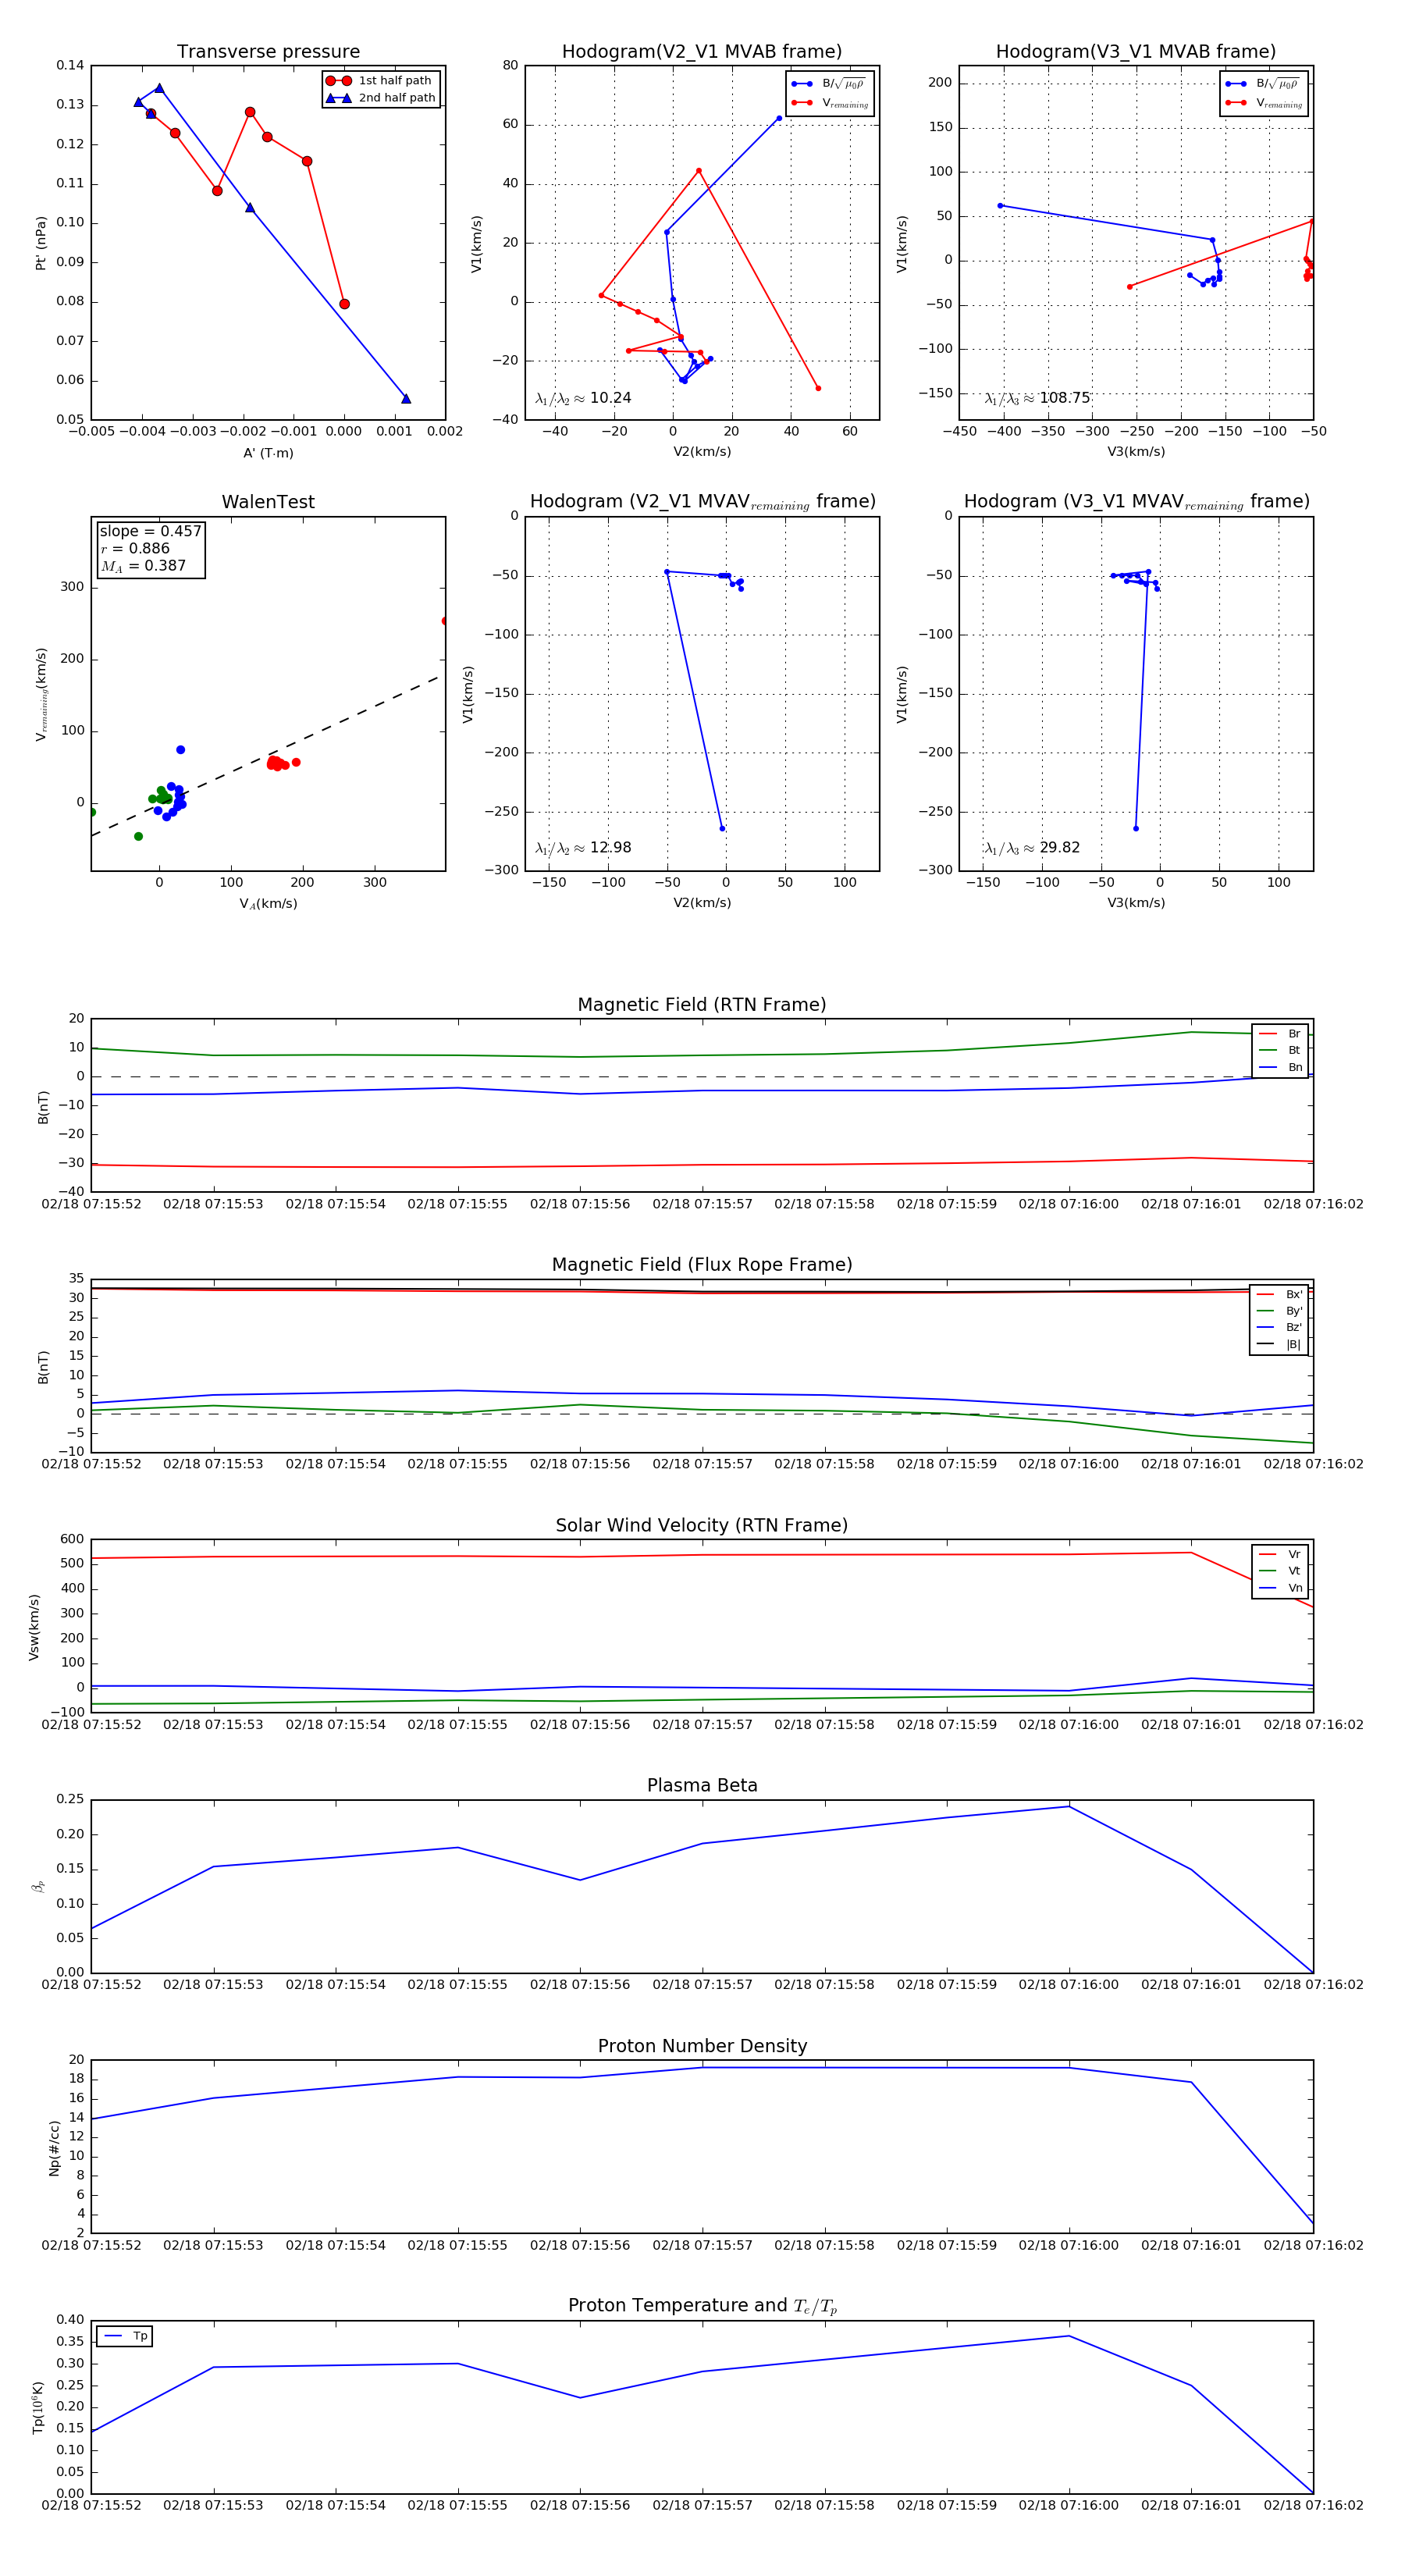Click the eigenvalue ratio value "12.98"

[610, 848]
